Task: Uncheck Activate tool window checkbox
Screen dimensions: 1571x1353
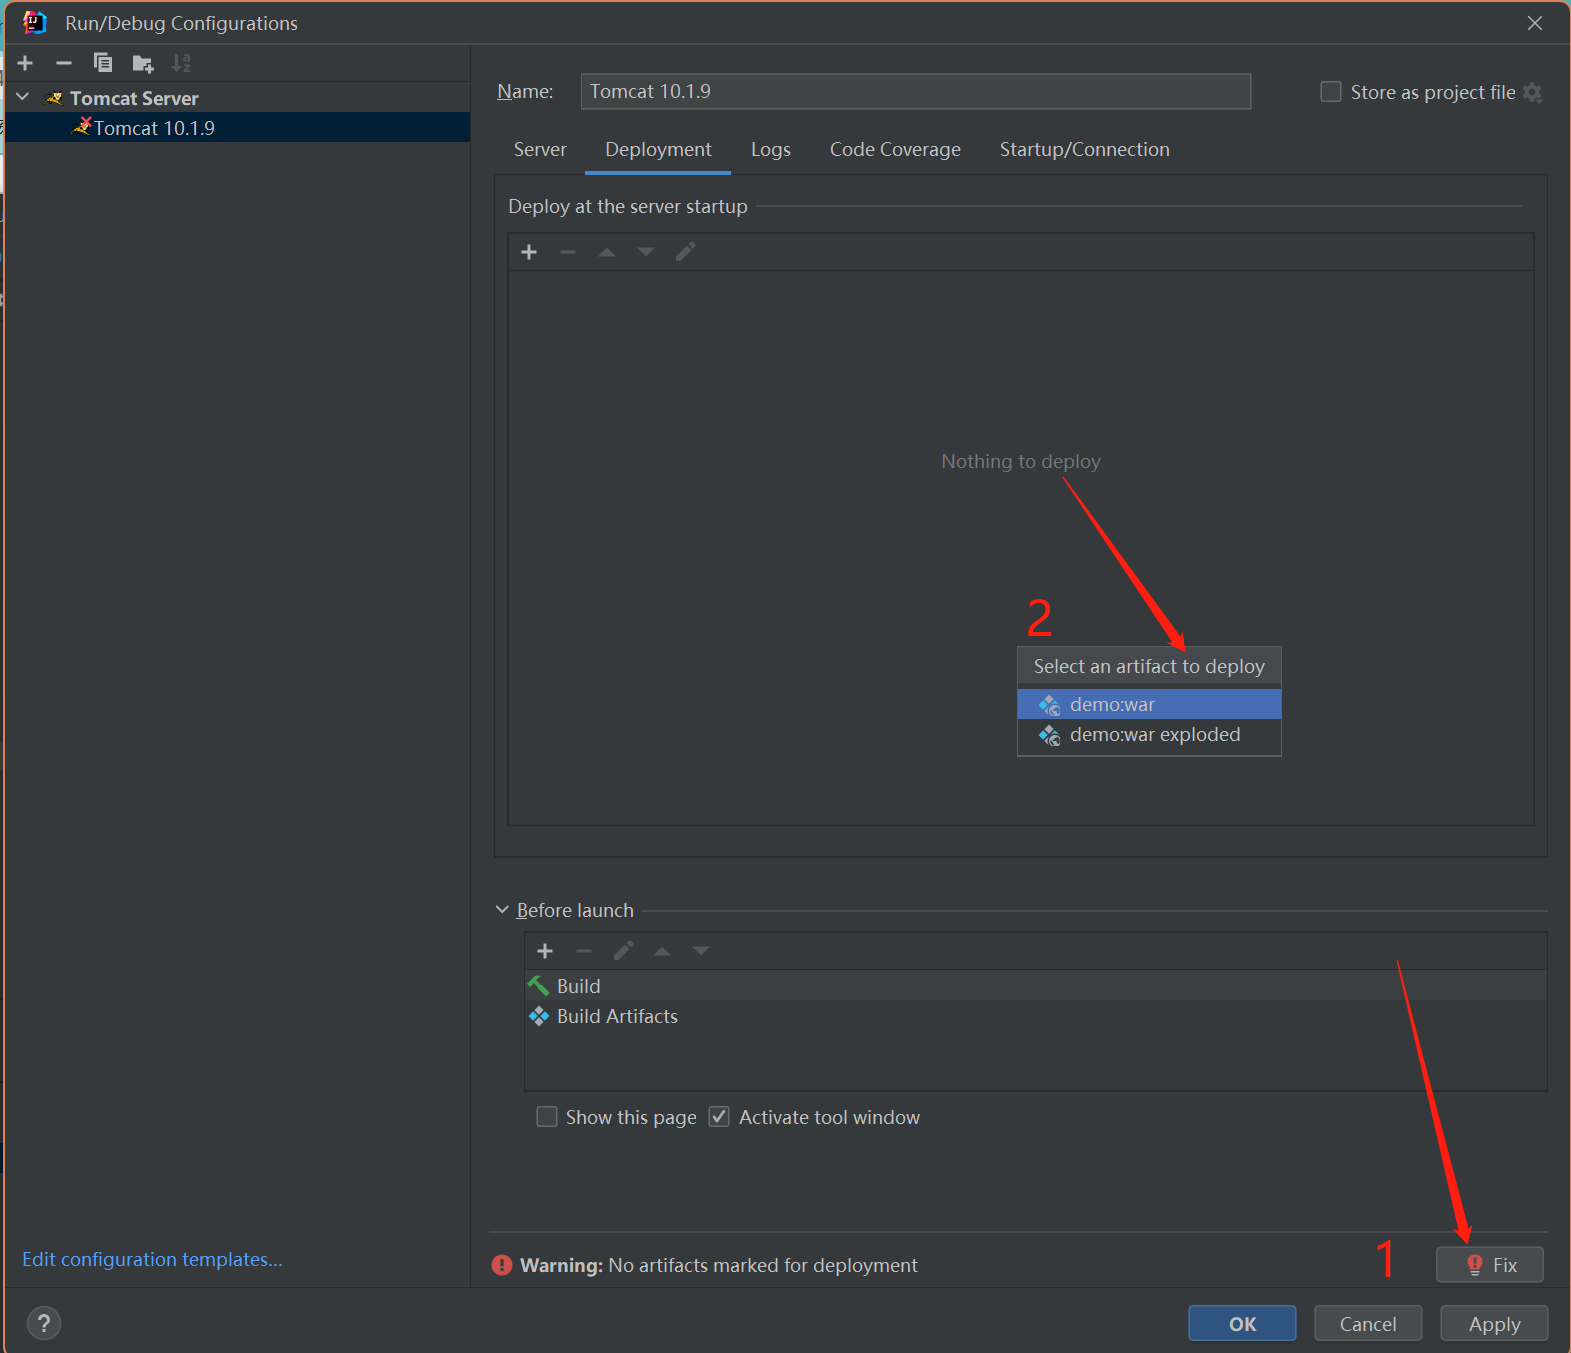Action: (719, 1117)
